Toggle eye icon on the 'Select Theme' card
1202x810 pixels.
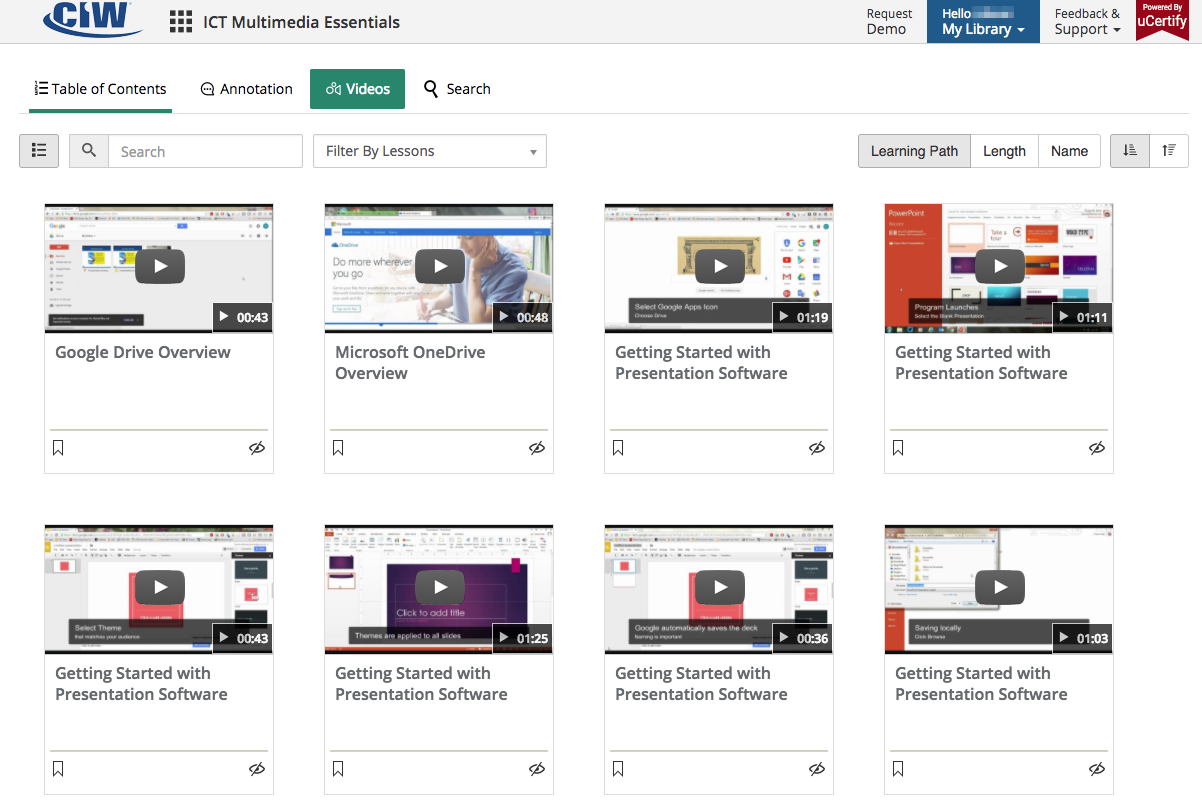[x=257, y=769]
